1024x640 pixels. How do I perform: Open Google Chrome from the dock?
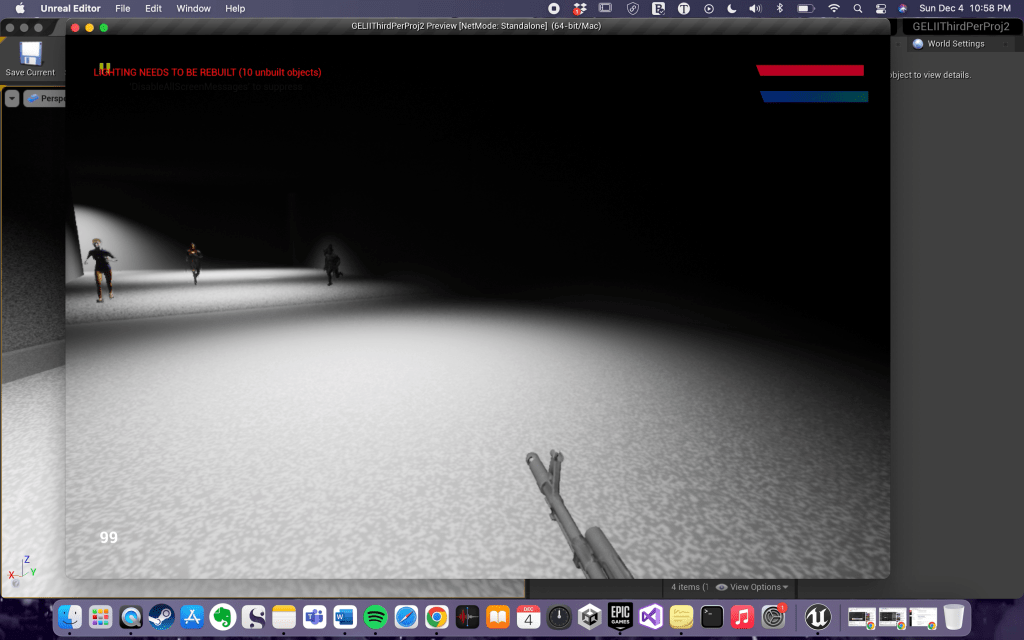coord(436,617)
